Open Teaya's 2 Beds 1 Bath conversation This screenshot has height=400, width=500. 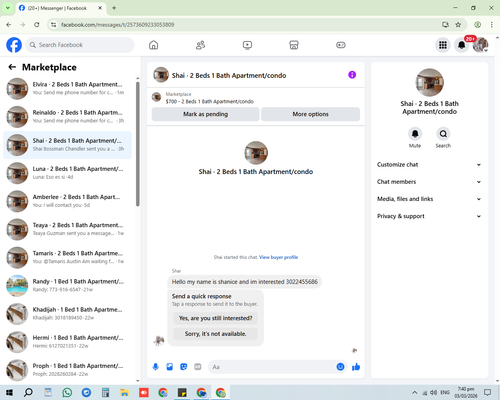coord(68,229)
